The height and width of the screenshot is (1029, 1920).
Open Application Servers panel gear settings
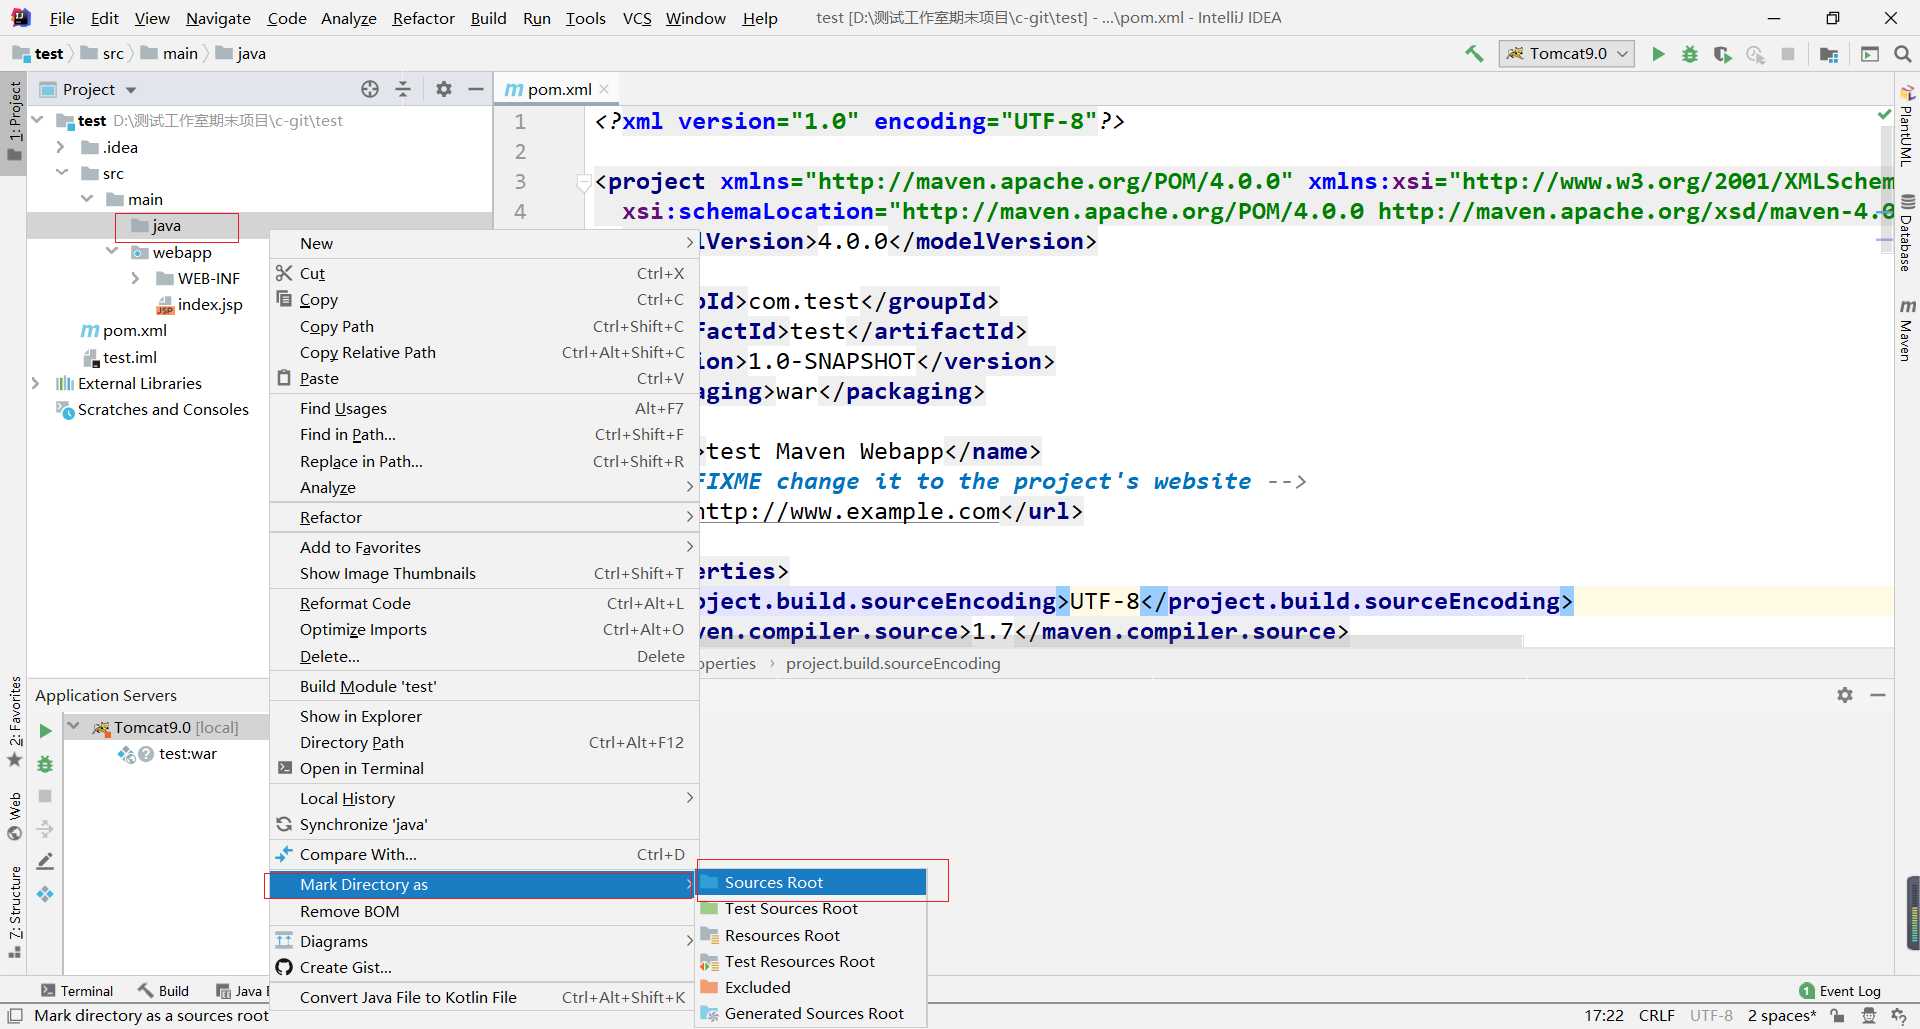coord(1845,695)
